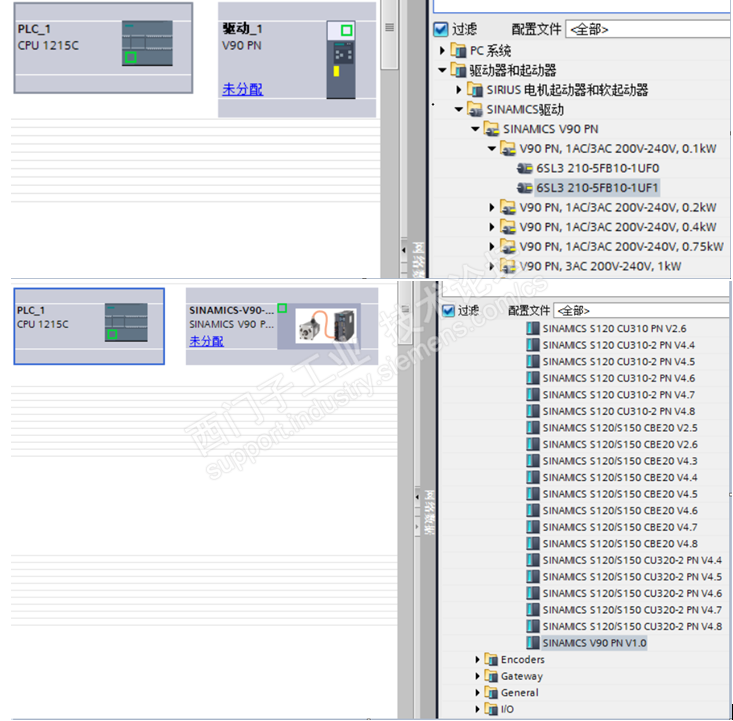Screen dimensions: 733x721
Task: Toggle 过滤 checkbox above SINAMICS S120 list
Action: pos(448,310)
